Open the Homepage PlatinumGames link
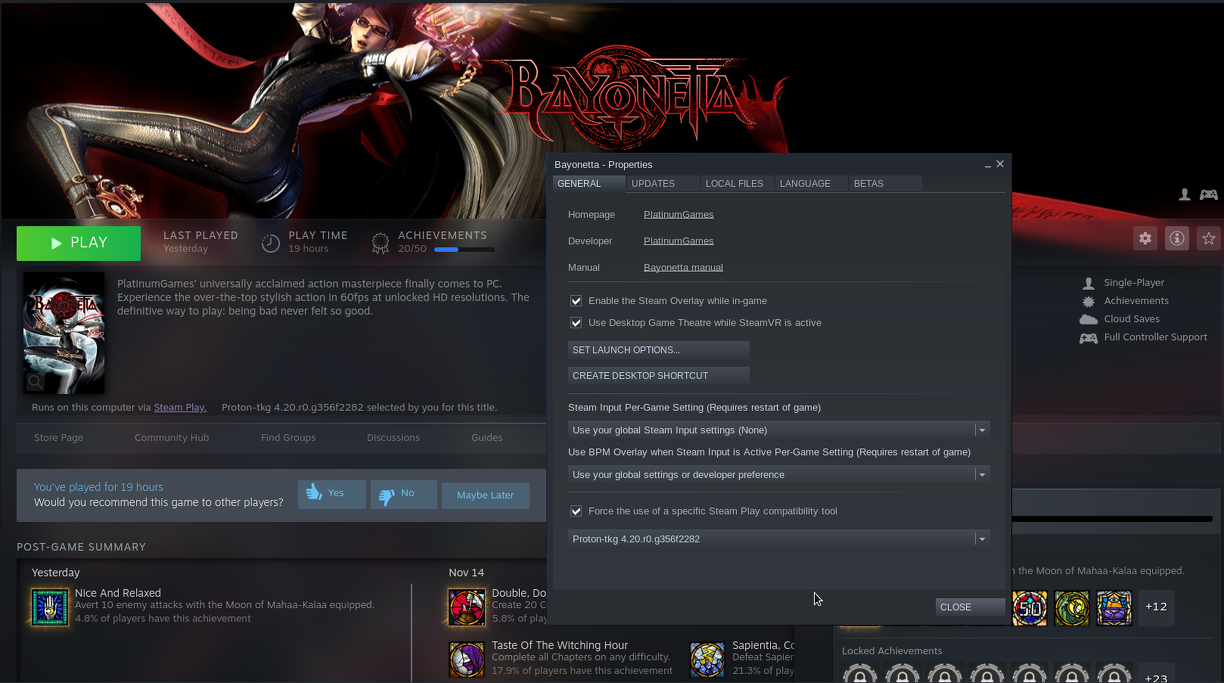Viewport: 1224px width, 683px height. tap(679, 215)
